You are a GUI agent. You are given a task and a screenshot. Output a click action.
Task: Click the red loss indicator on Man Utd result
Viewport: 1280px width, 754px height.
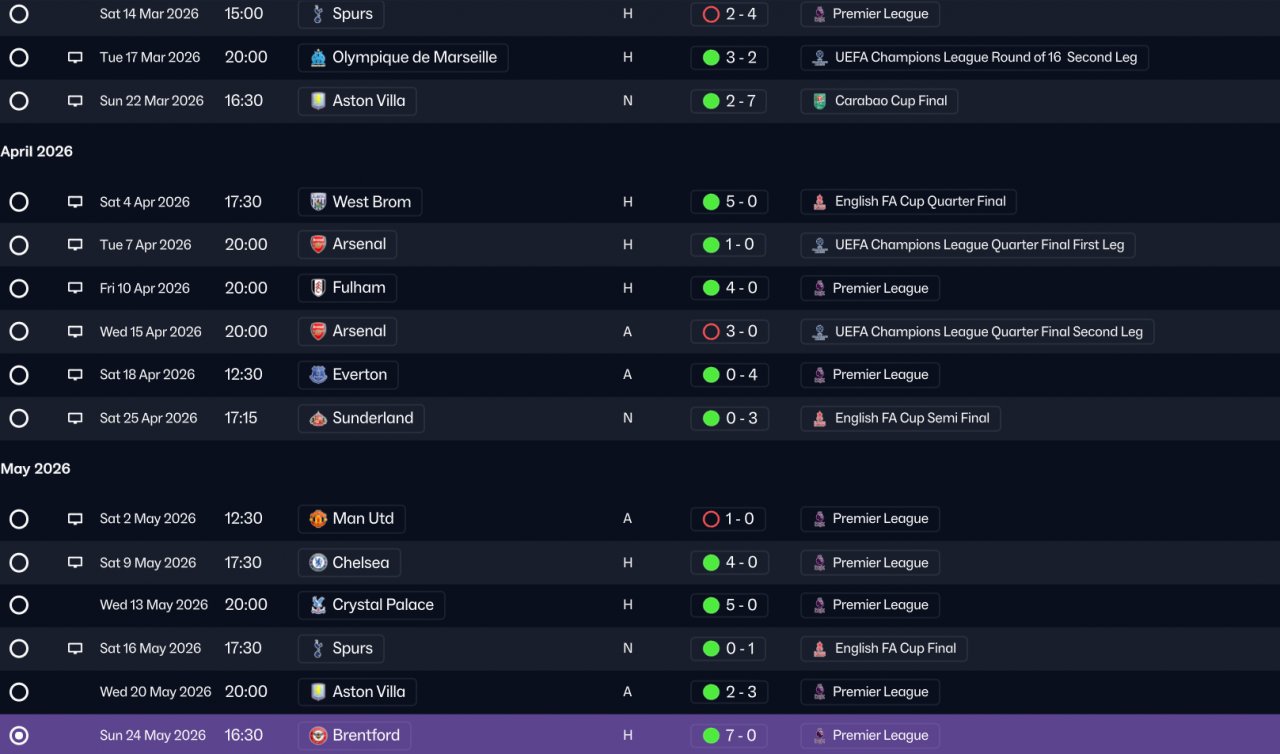point(711,519)
